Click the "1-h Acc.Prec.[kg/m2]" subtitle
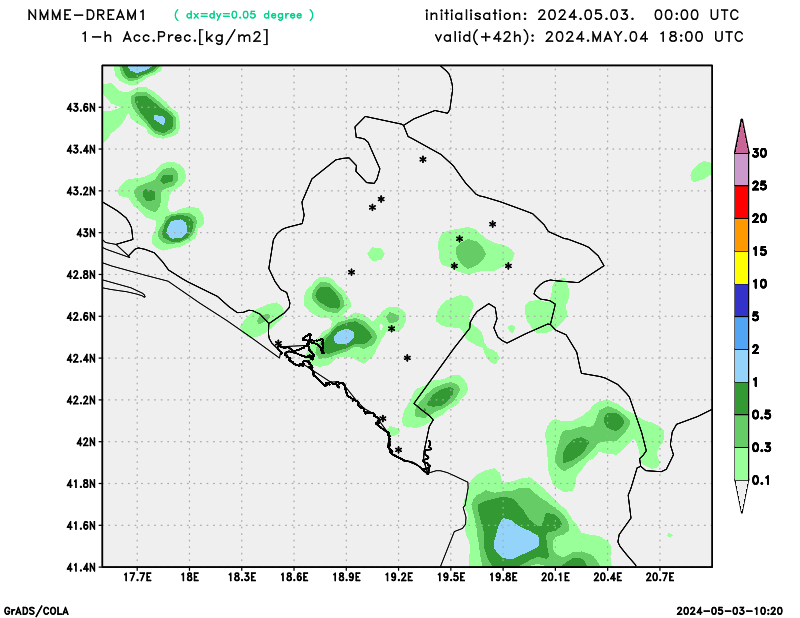This screenshot has width=800, height=618. (174, 37)
